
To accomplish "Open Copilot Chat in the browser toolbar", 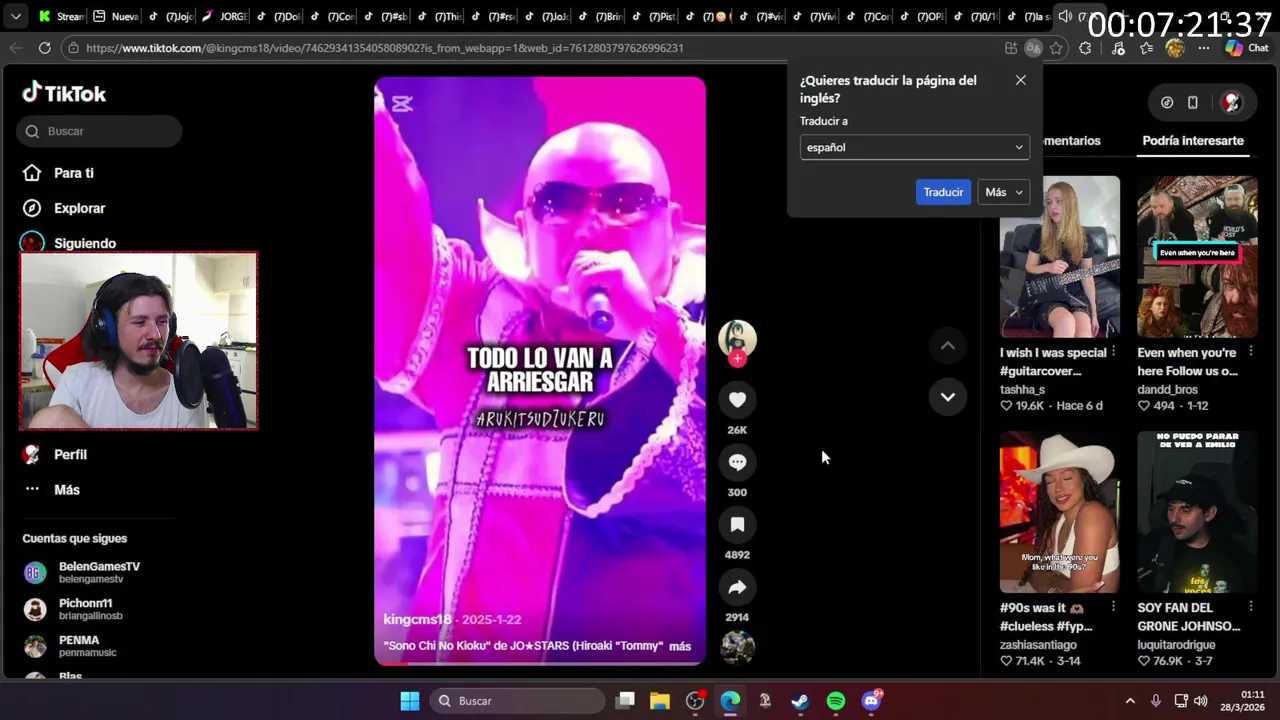I will tap(1246, 48).
